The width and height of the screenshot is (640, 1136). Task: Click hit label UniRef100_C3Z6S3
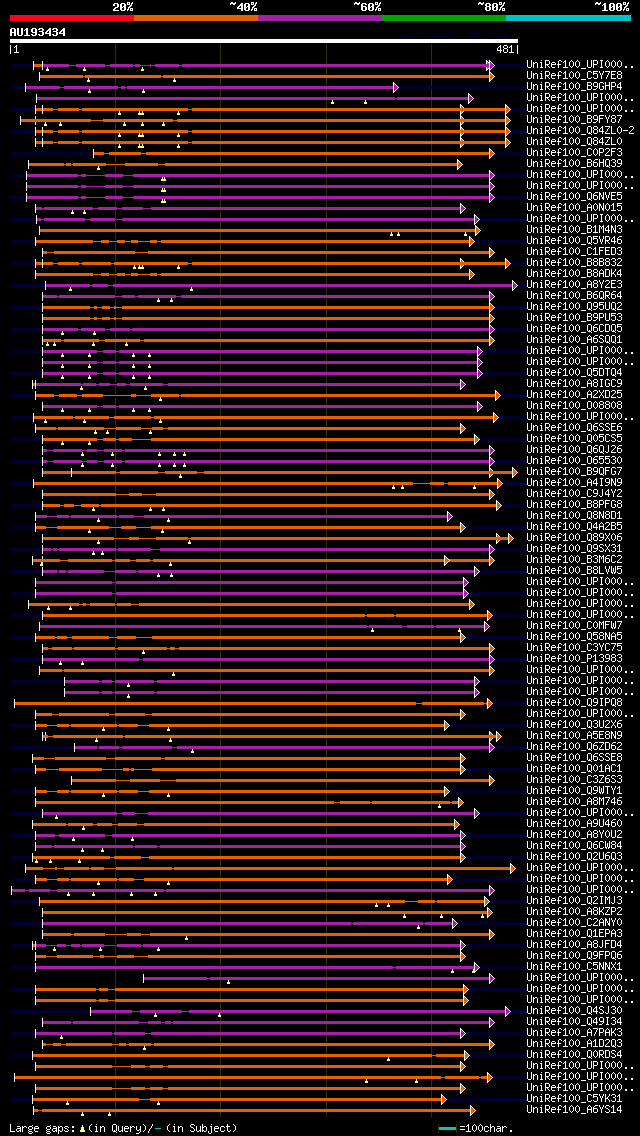click(x=574, y=780)
